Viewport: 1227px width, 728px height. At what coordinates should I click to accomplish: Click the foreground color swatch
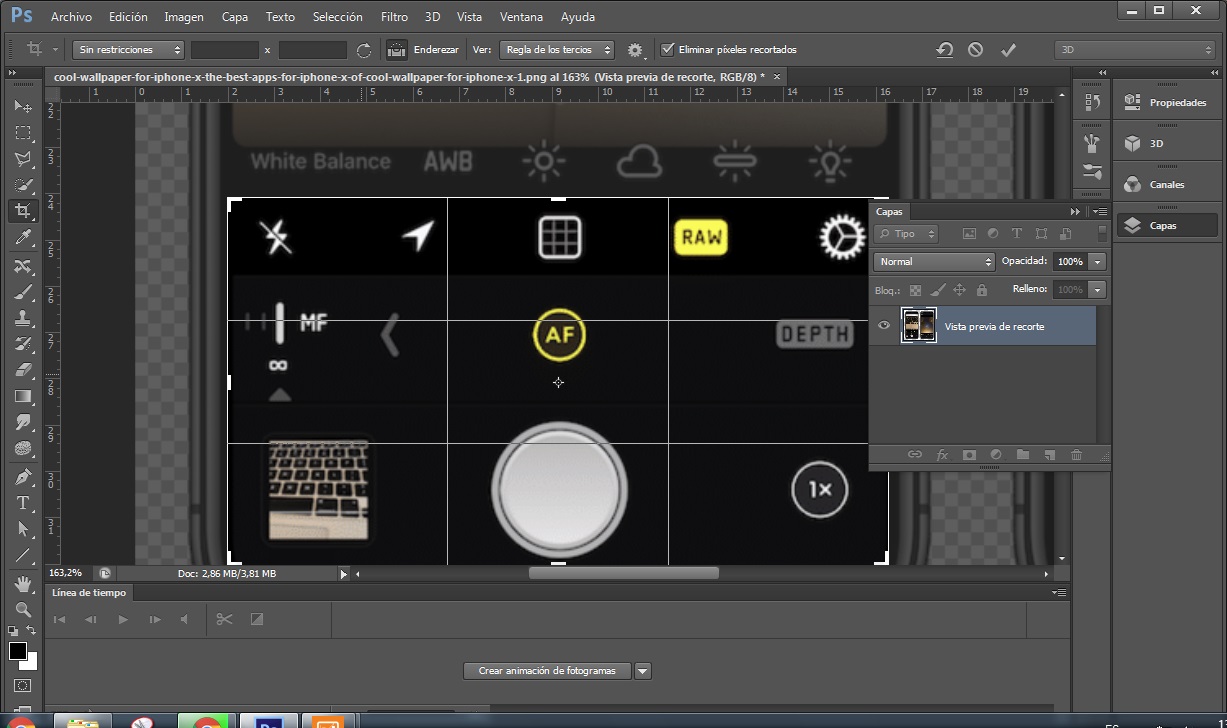pyautogui.click(x=17, y=651)
